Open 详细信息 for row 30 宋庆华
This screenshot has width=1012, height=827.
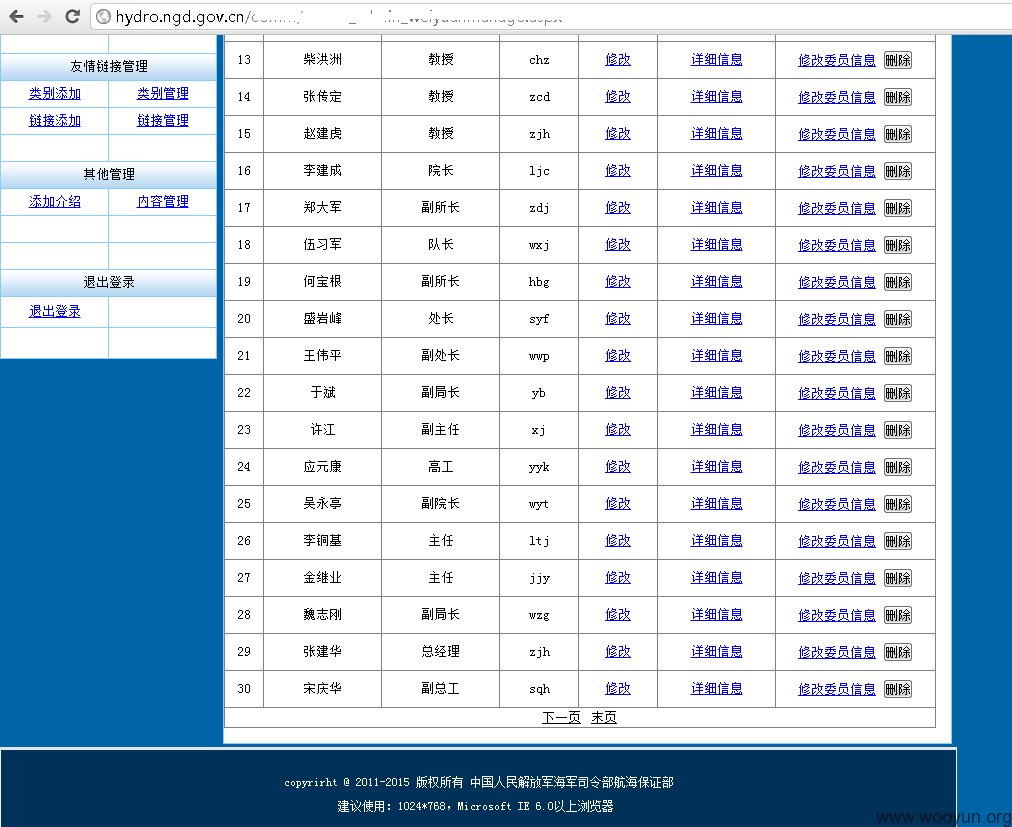(x=716, y=688)
